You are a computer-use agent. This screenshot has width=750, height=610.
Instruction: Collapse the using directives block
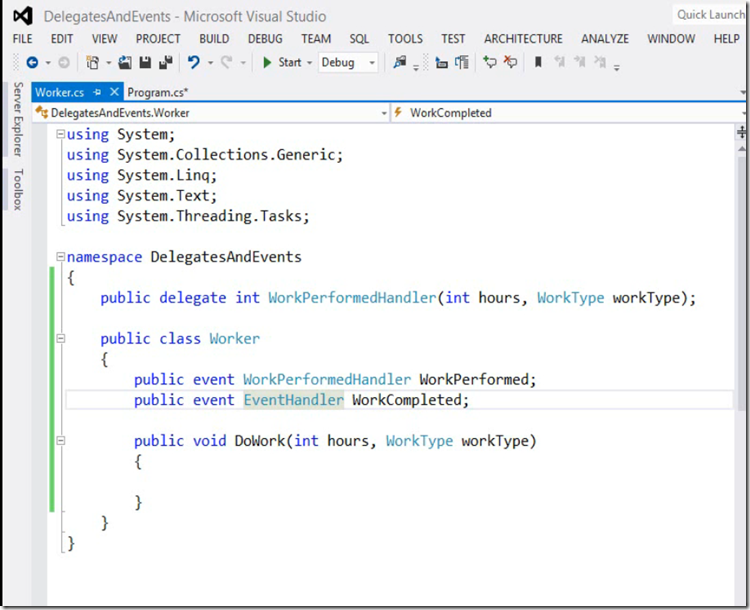pos(60,134)
